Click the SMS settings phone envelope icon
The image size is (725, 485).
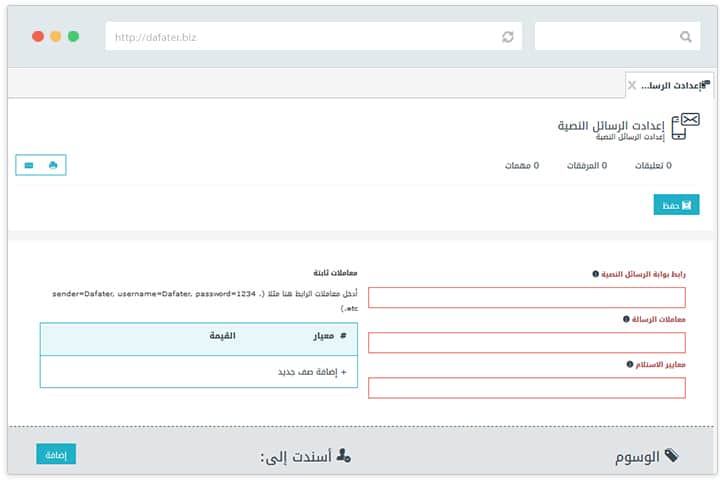pos(685,126)
